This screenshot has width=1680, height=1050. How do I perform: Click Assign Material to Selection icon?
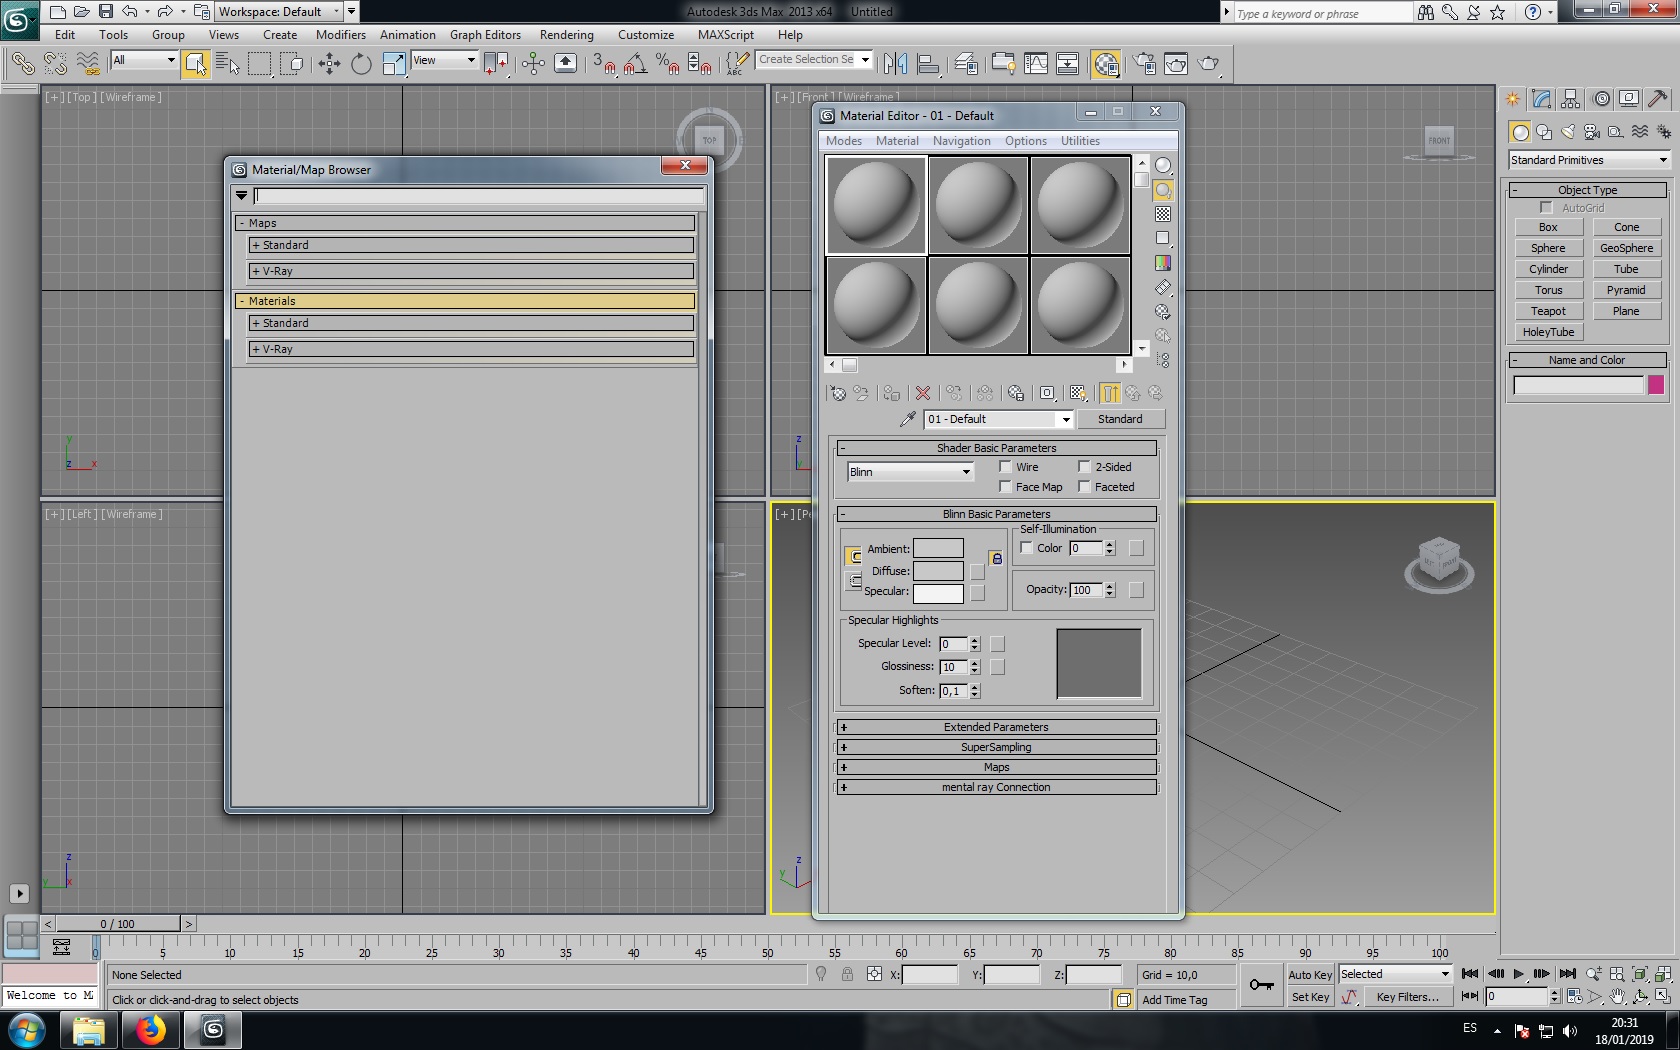[x=891, y=393]
